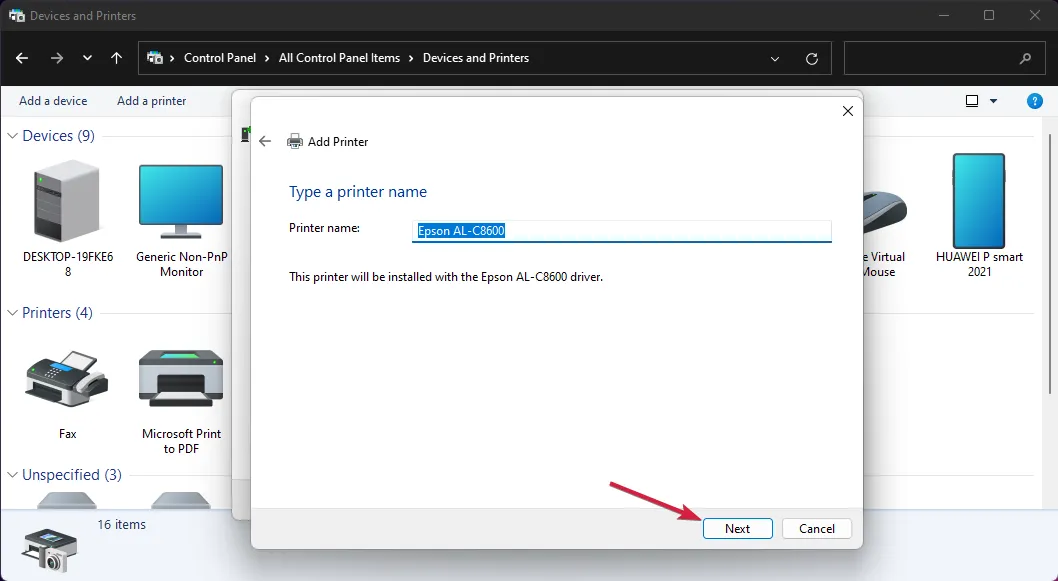1058x581 pixels.
Task: Collapse the Printers (4) group
Action: [x=13, y=313]
